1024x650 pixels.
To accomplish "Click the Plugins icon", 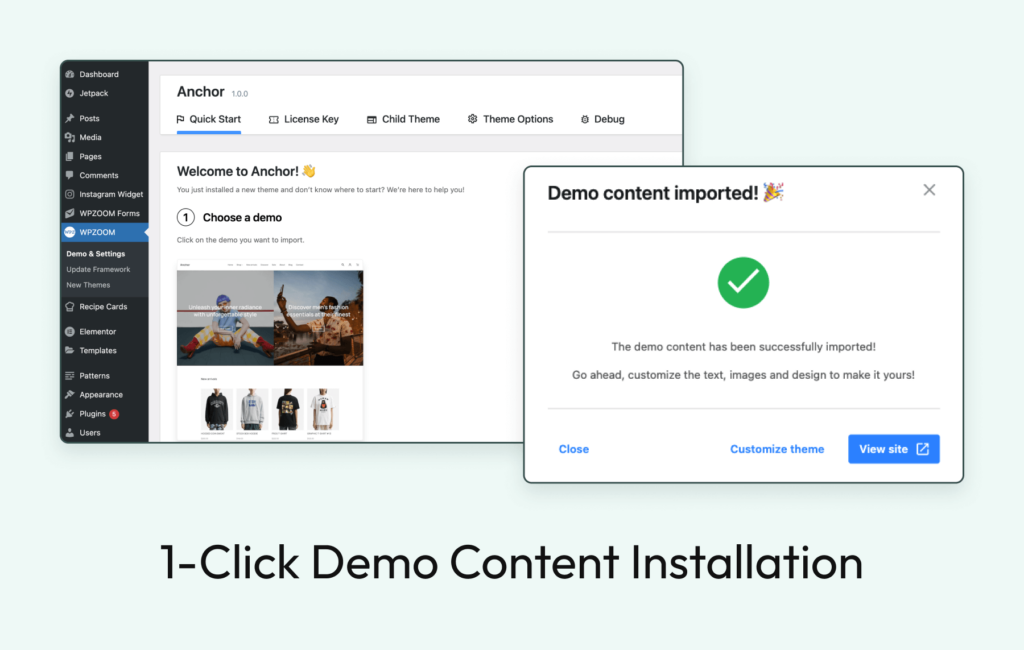I will pos(70,414).
